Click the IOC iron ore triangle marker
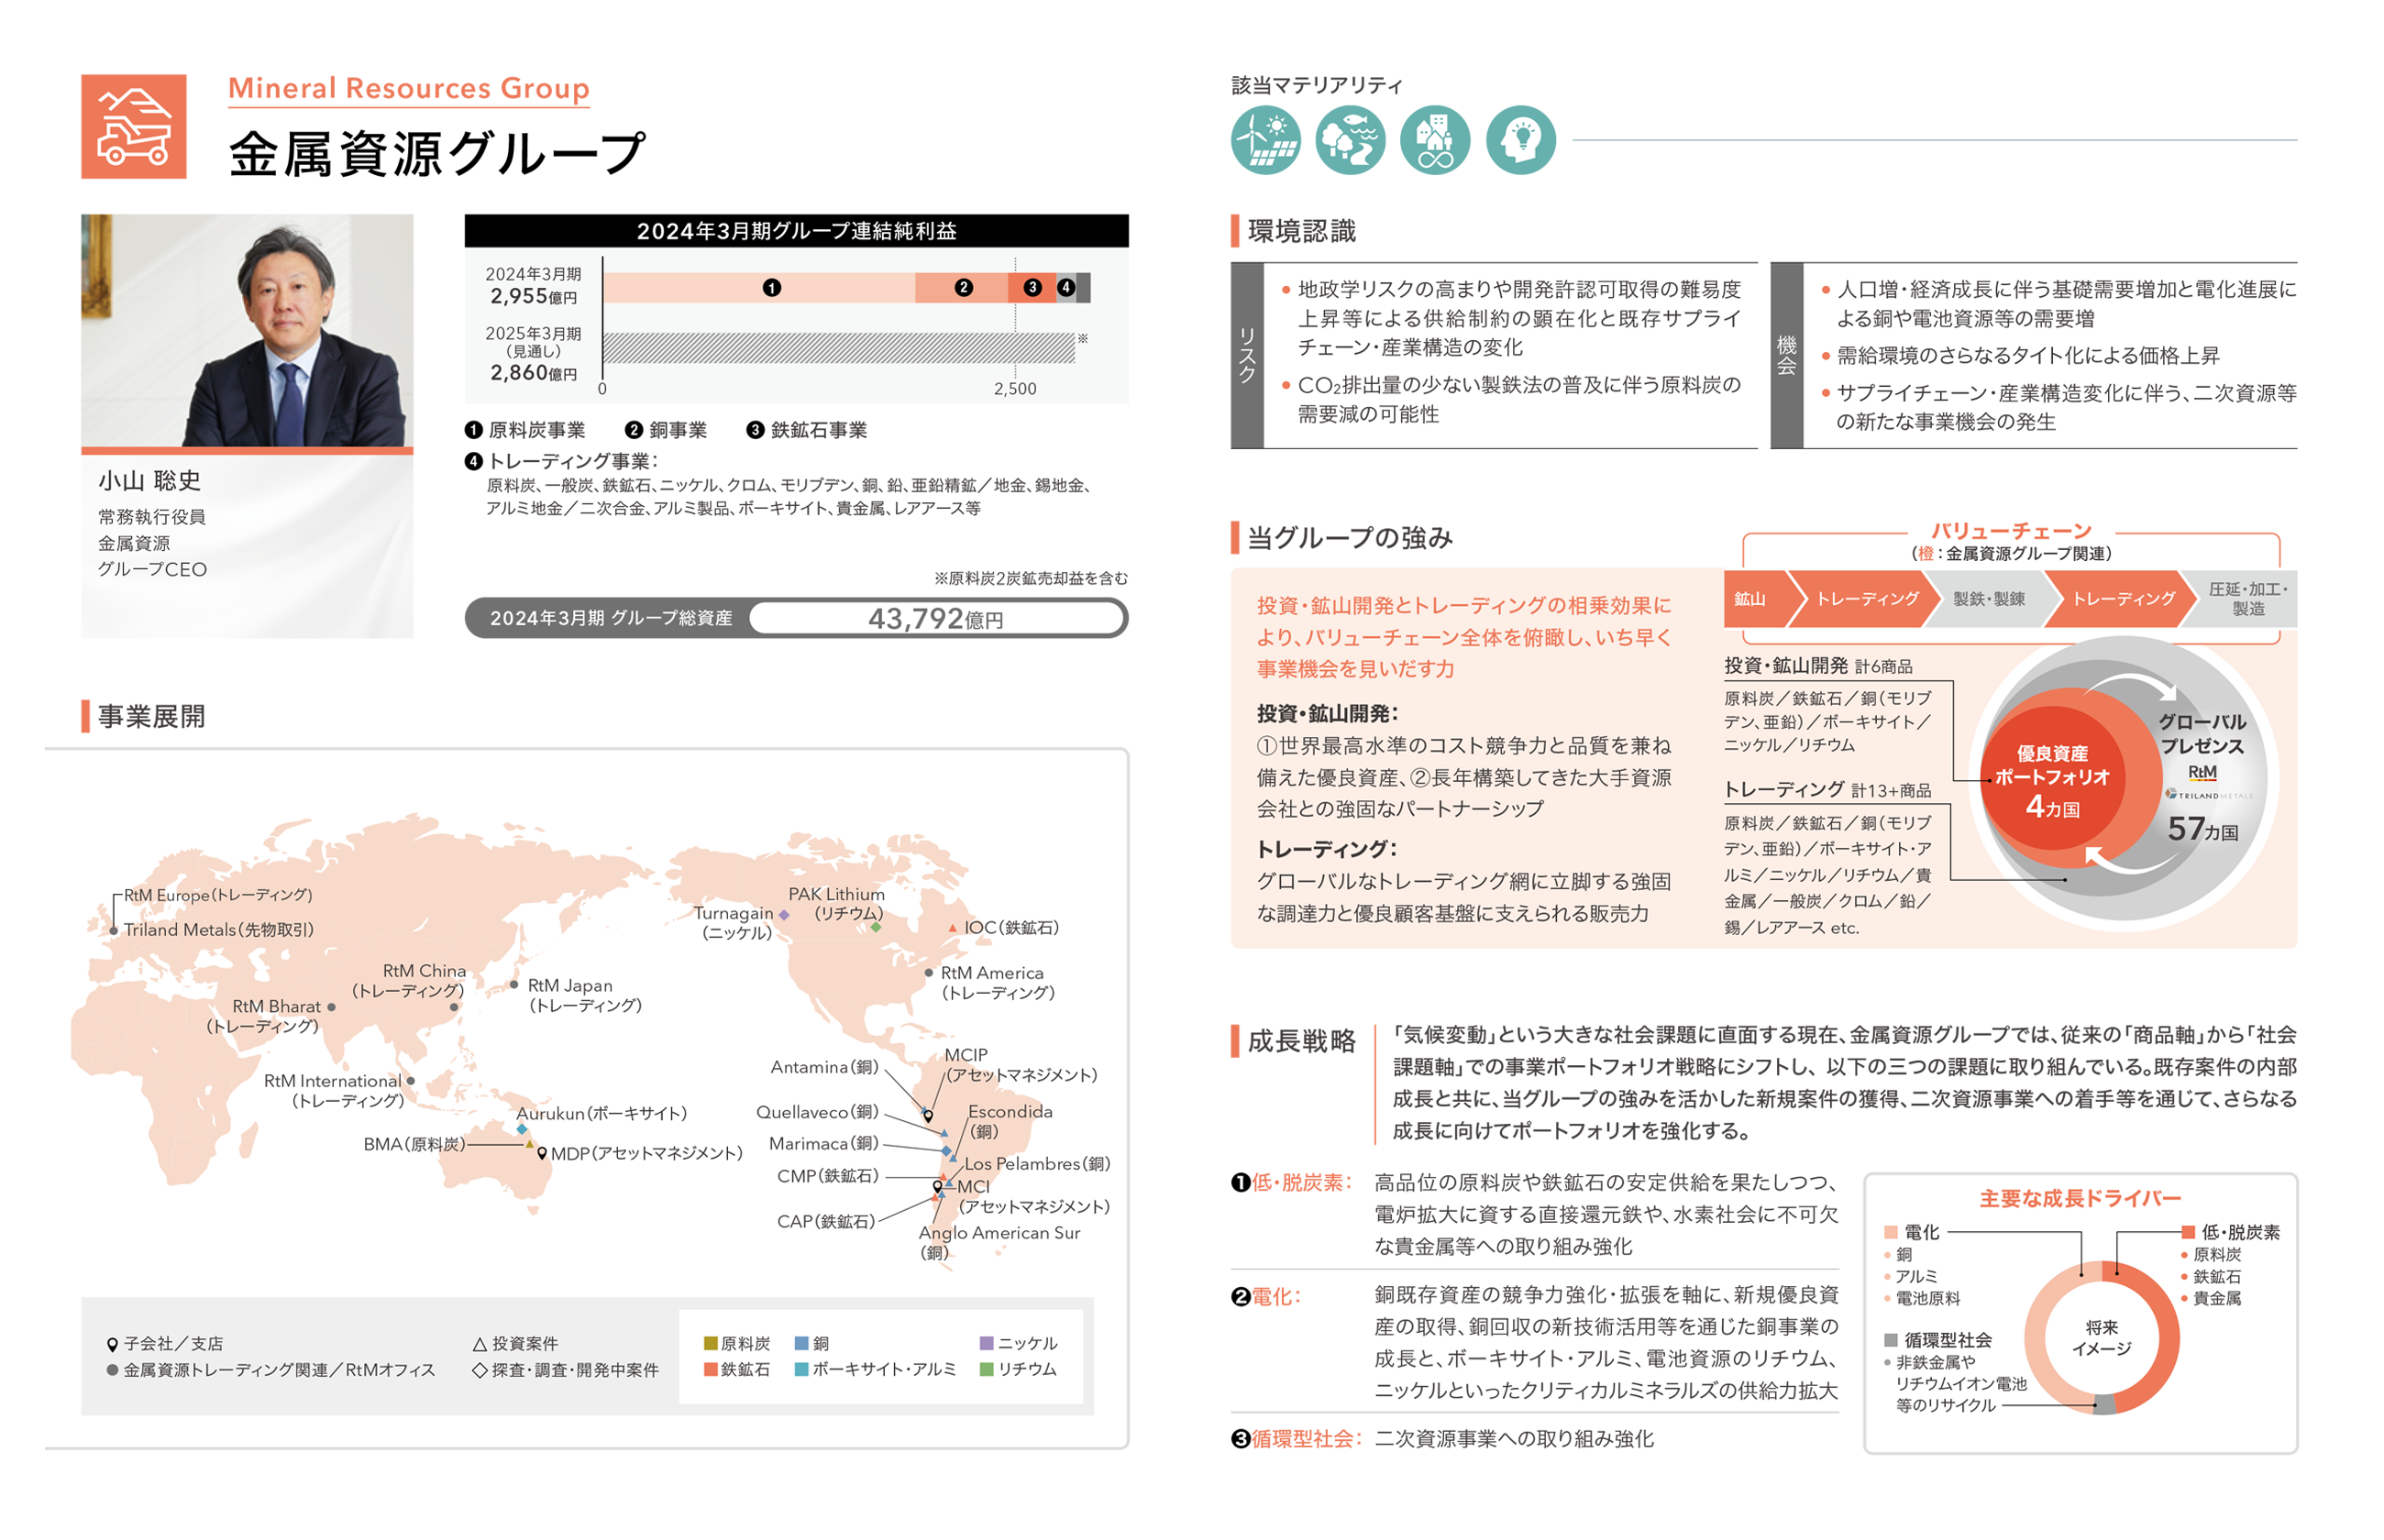The width and height of the screenshot is (2384, 1540). tap(952, 928)
